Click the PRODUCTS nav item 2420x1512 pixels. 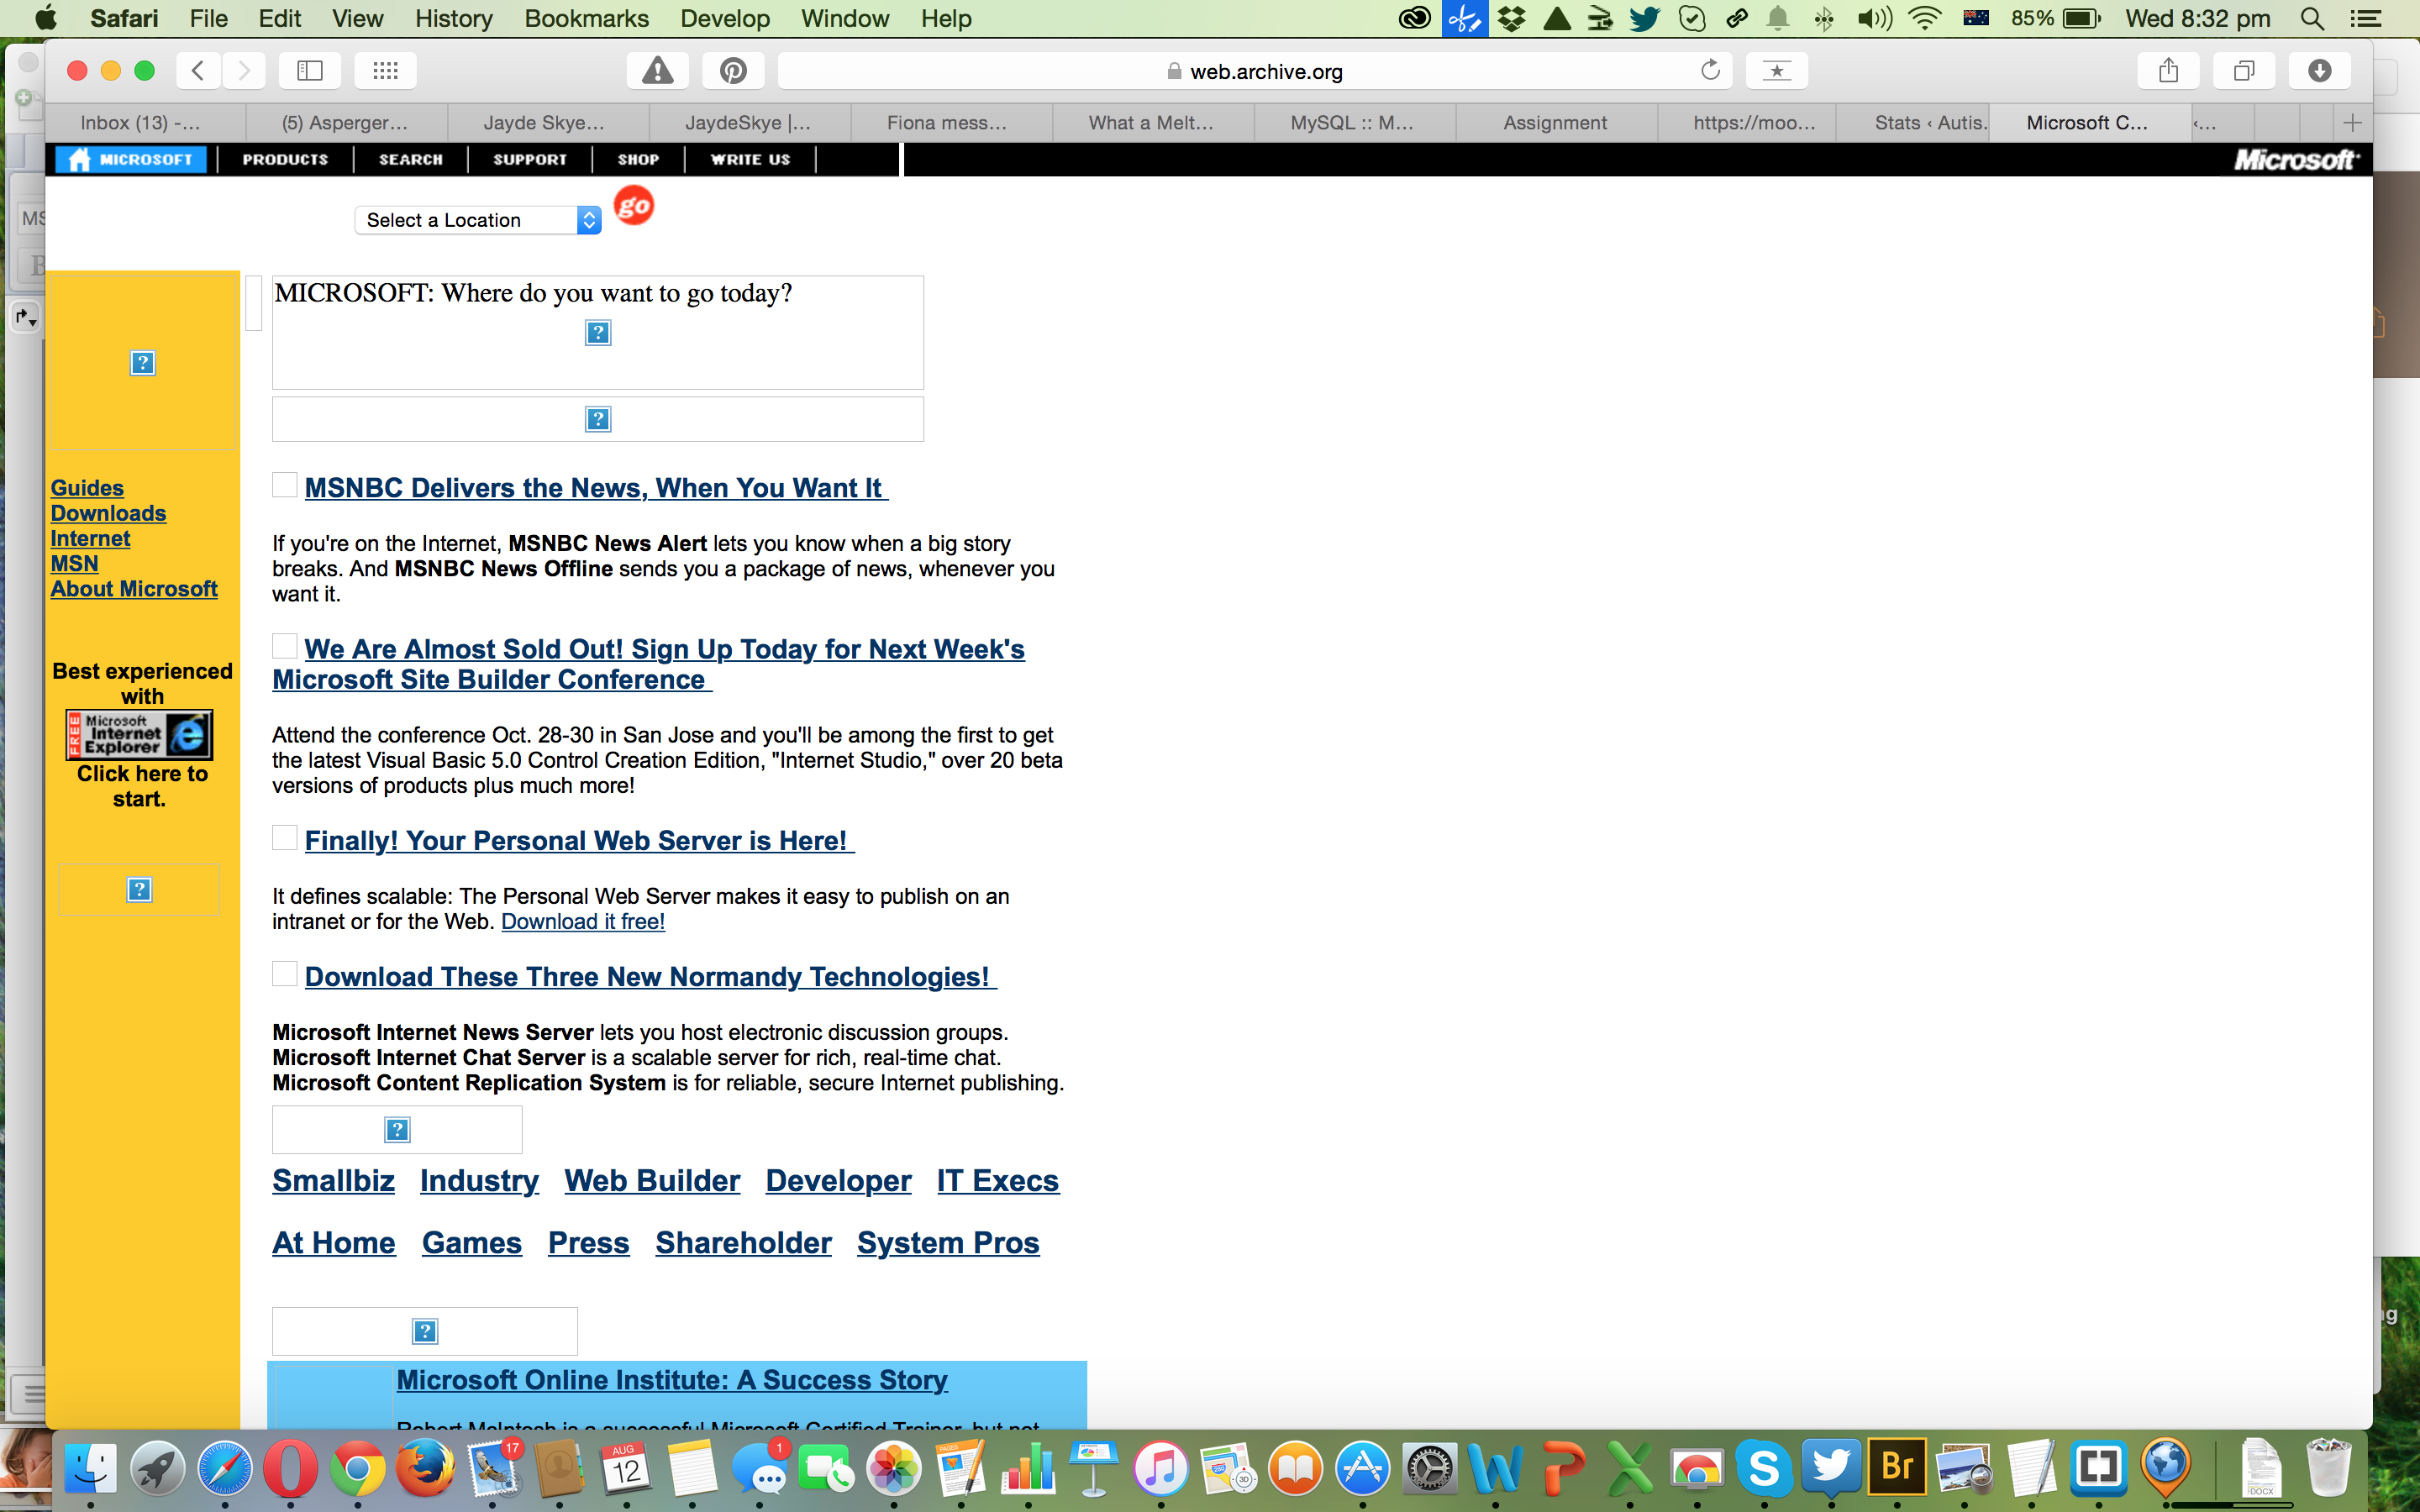point(285,159)
